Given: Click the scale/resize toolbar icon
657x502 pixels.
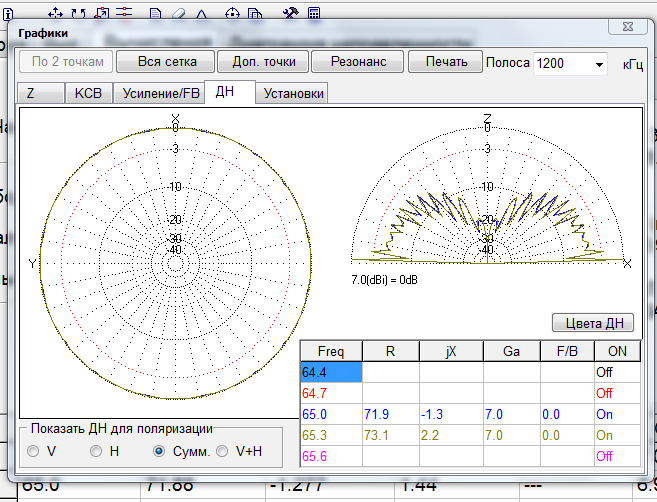Looking at the screenshot, I should [101, 14].
